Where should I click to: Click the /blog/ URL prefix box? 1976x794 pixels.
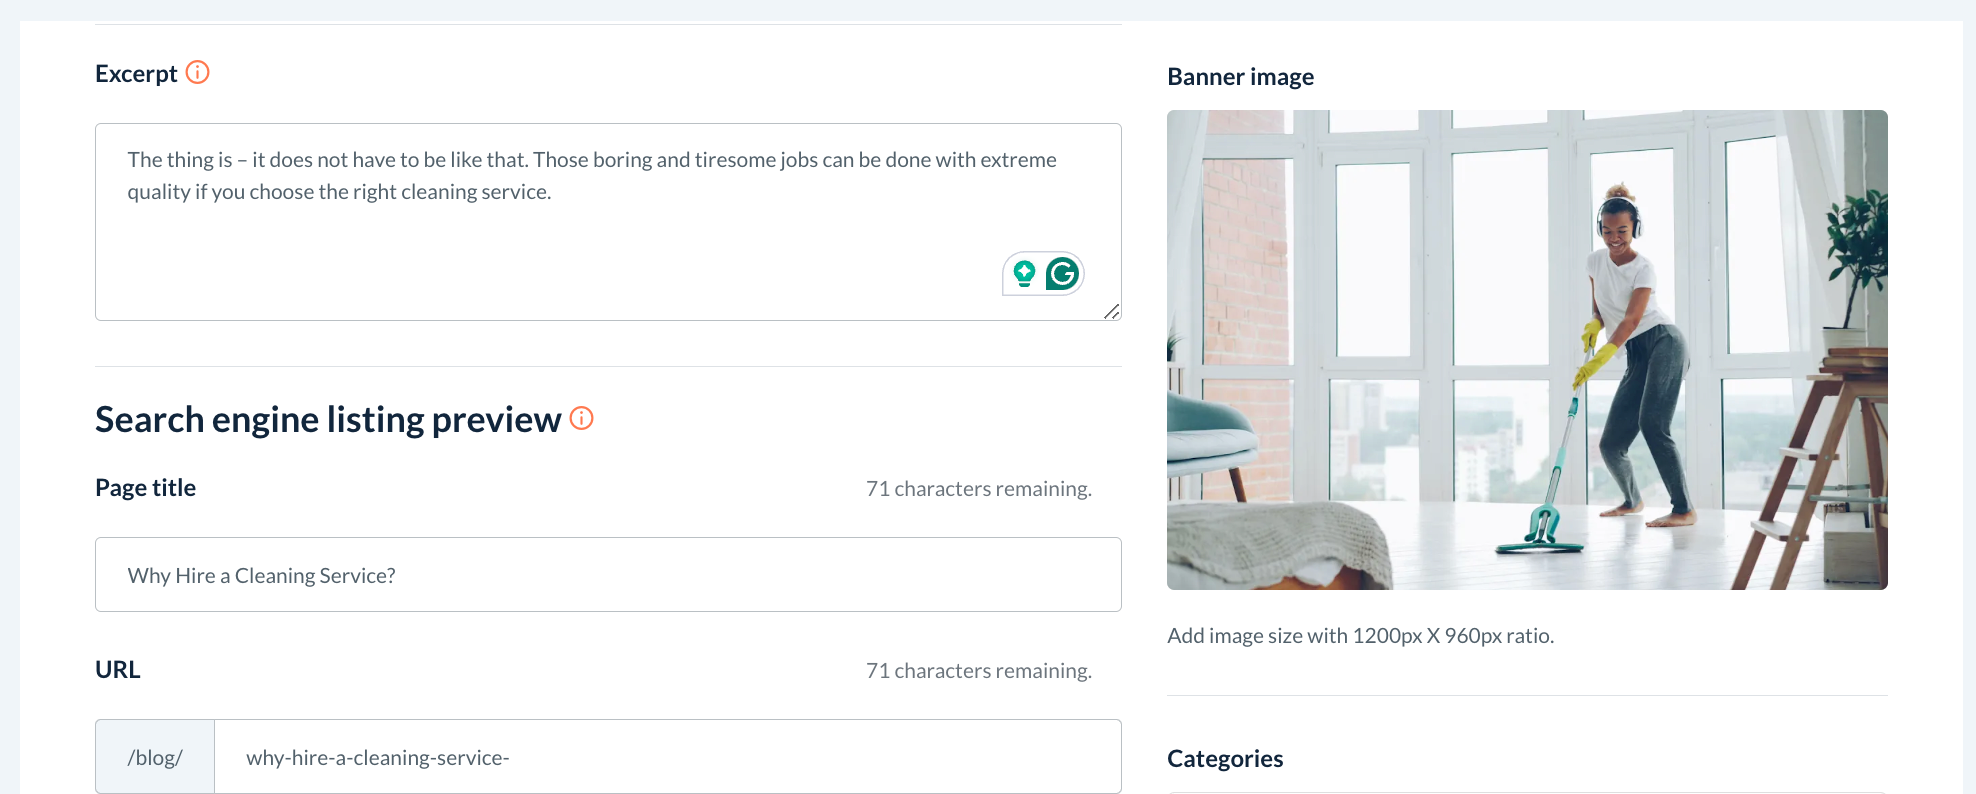pos(155,757)
